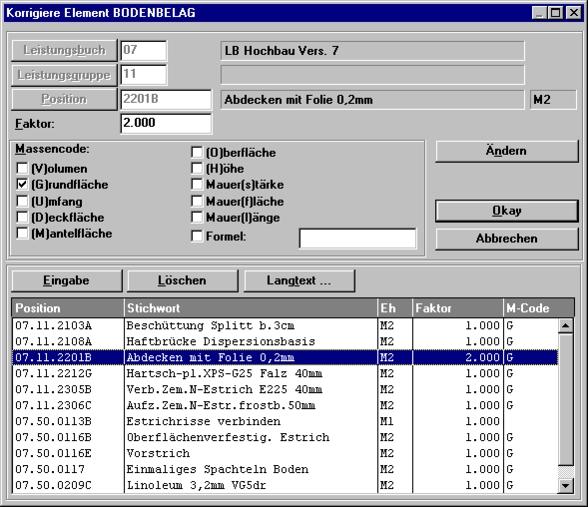Image resolution: width=588 pixels, height=507 pixels.
Task: Select row Estrichrisse verbinden
Action: pyautogui.click(x=285, y=421)
